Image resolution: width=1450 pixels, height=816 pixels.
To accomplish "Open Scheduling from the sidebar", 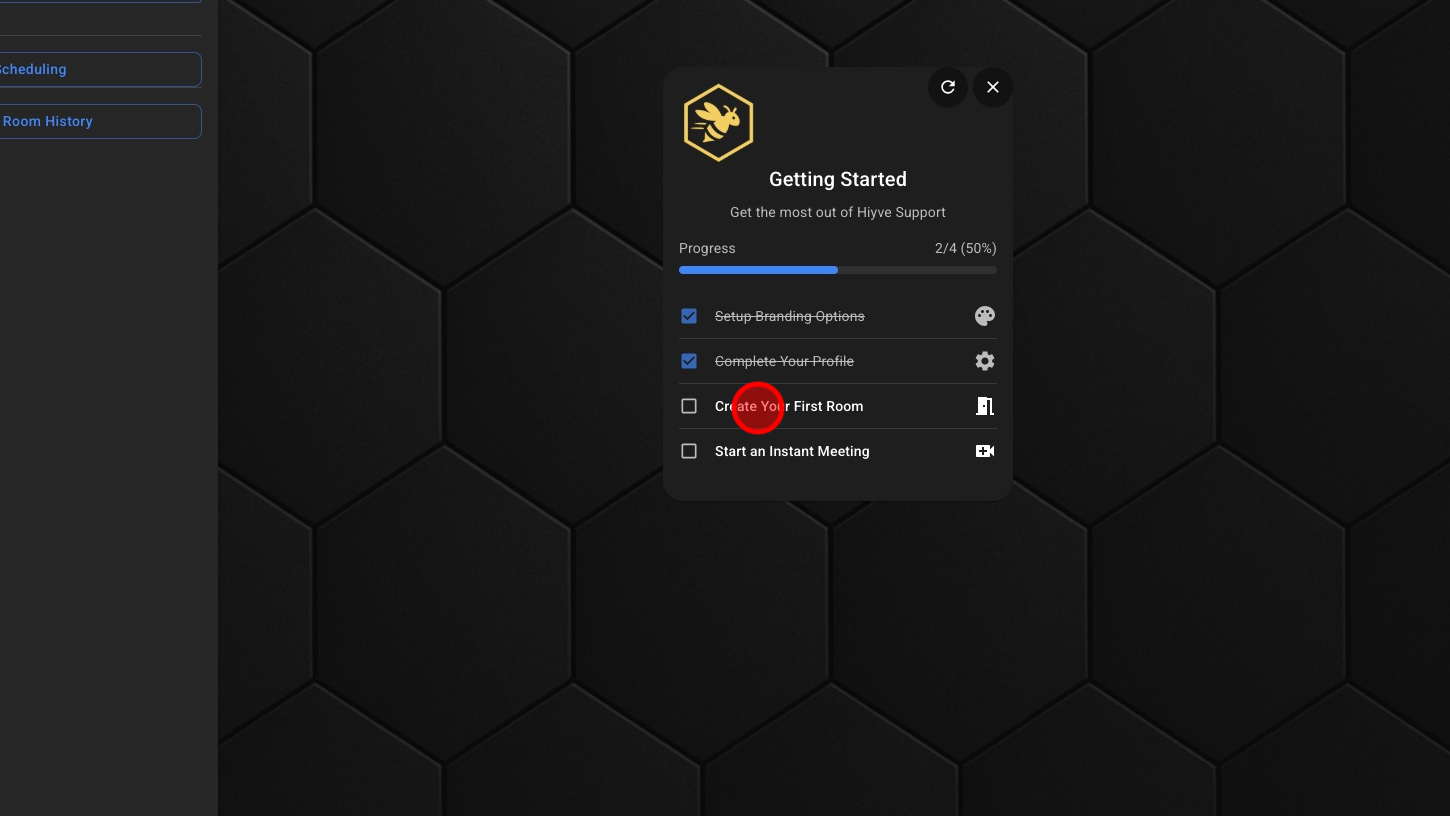I will 100,69.
